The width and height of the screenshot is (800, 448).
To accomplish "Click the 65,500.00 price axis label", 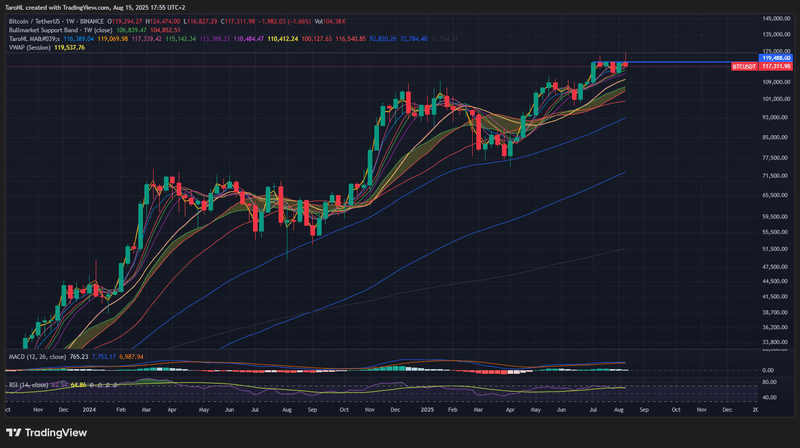I will point(776,195).
